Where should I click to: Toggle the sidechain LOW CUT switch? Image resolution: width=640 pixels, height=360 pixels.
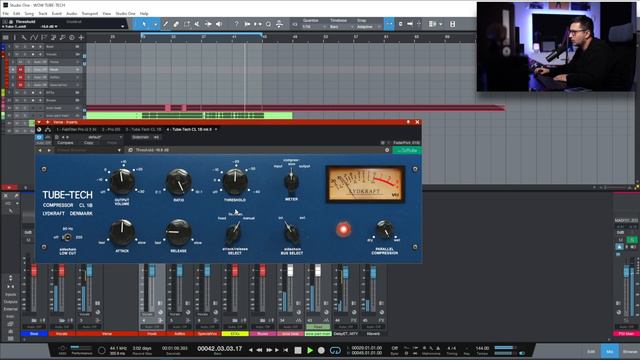(x=67, y=237)
